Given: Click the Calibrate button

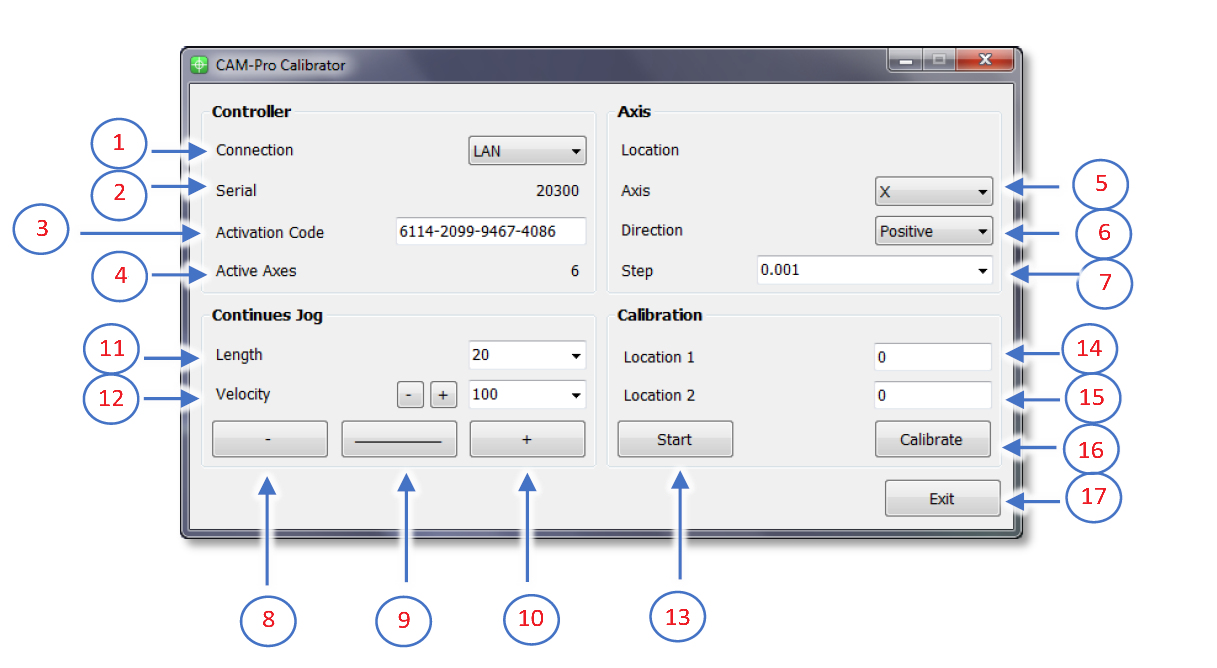Looking at the screenshot, I should point(932,439).
